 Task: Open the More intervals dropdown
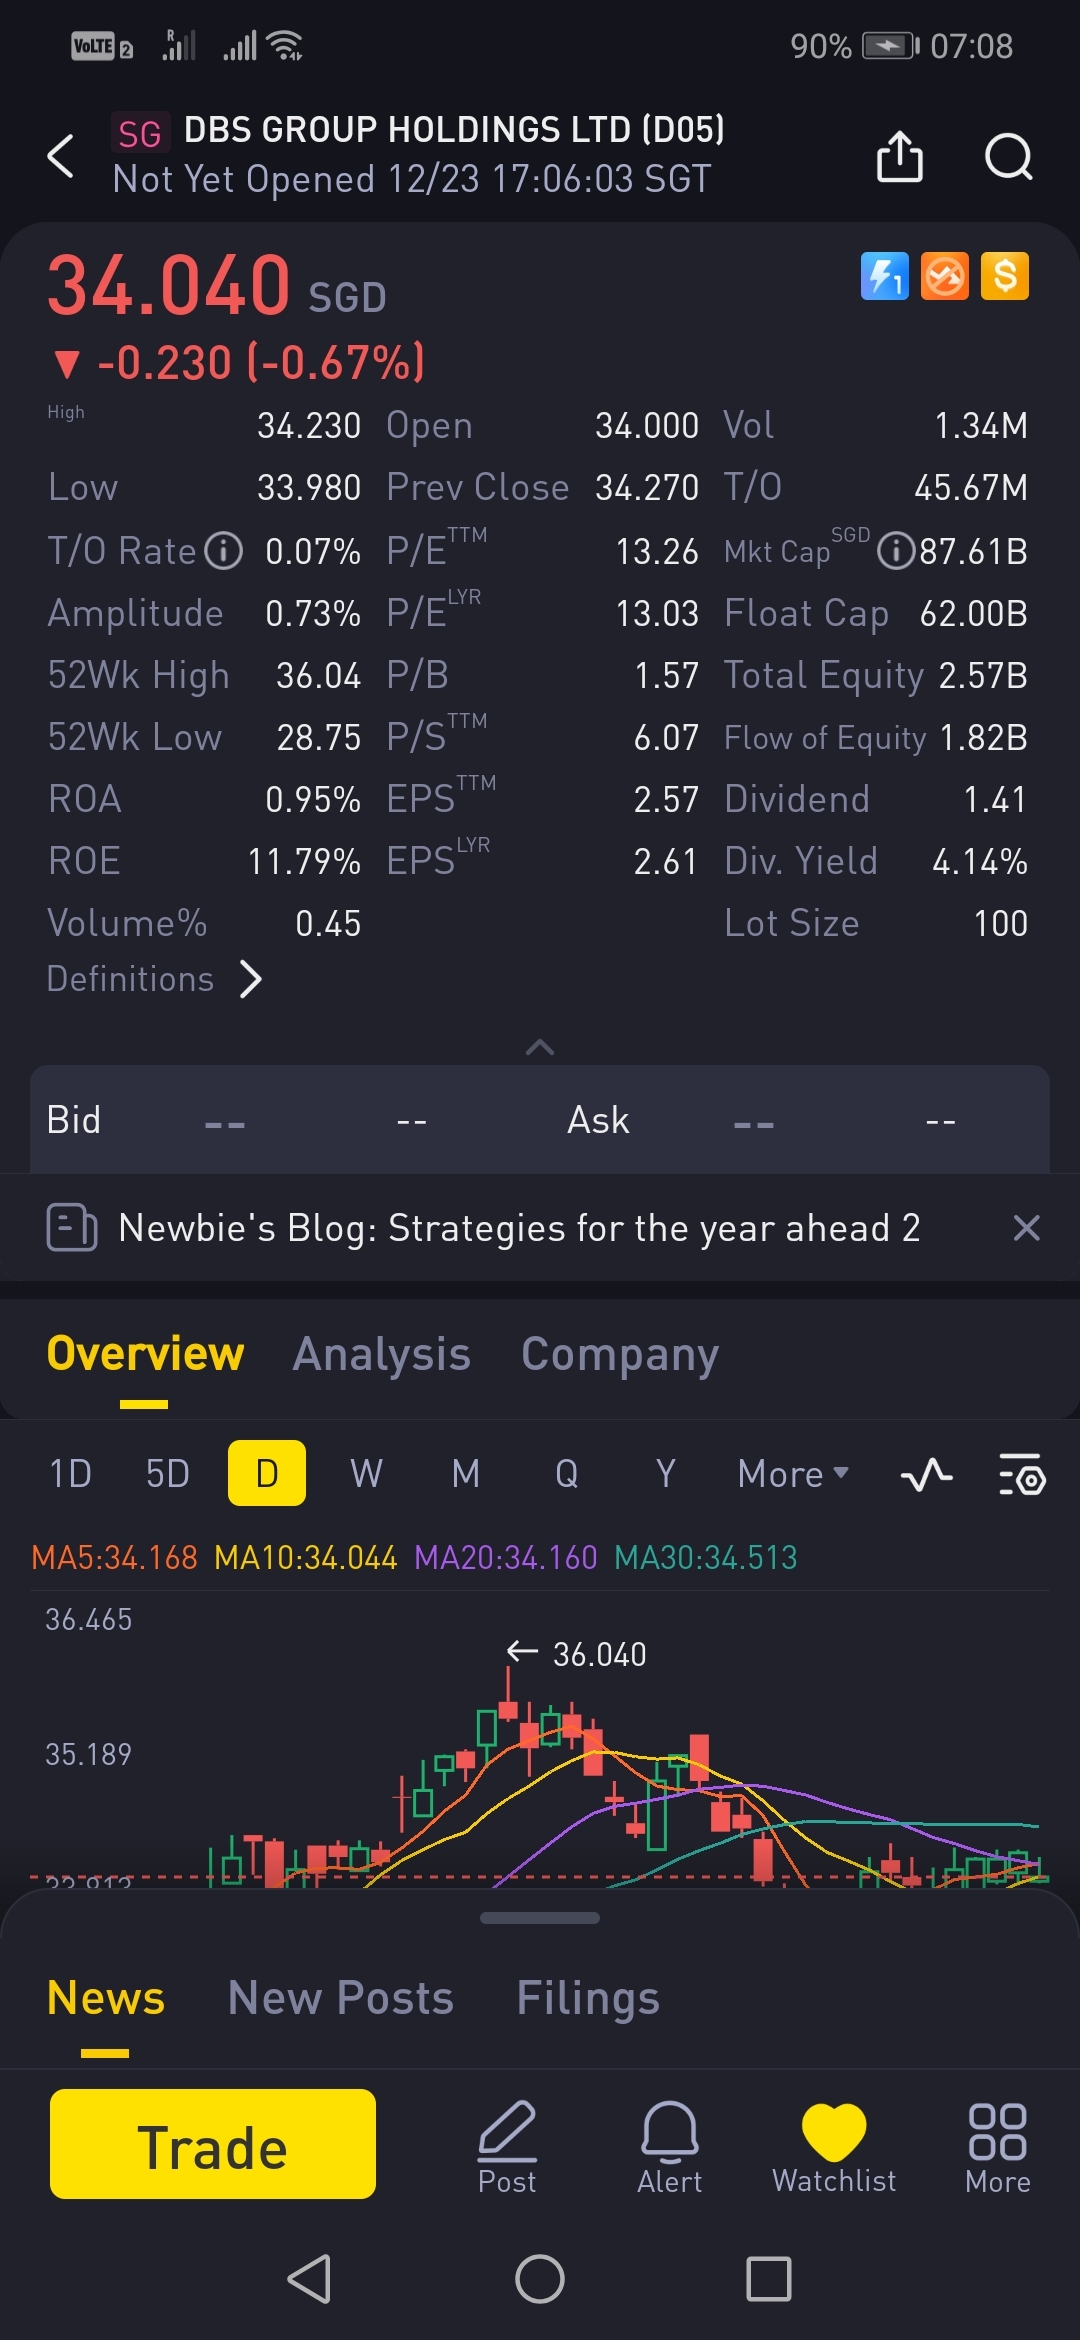pos(792,1473)
